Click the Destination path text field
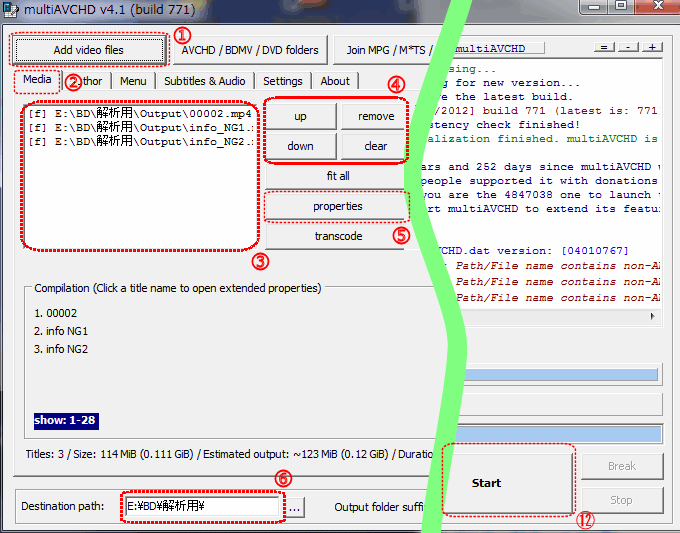The height and width of the screenshot is (533, 680). (200, 507)
